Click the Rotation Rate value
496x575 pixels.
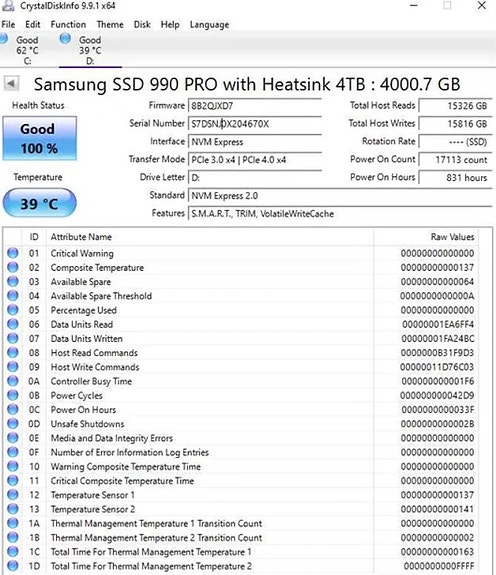click(x=455, y=142)
